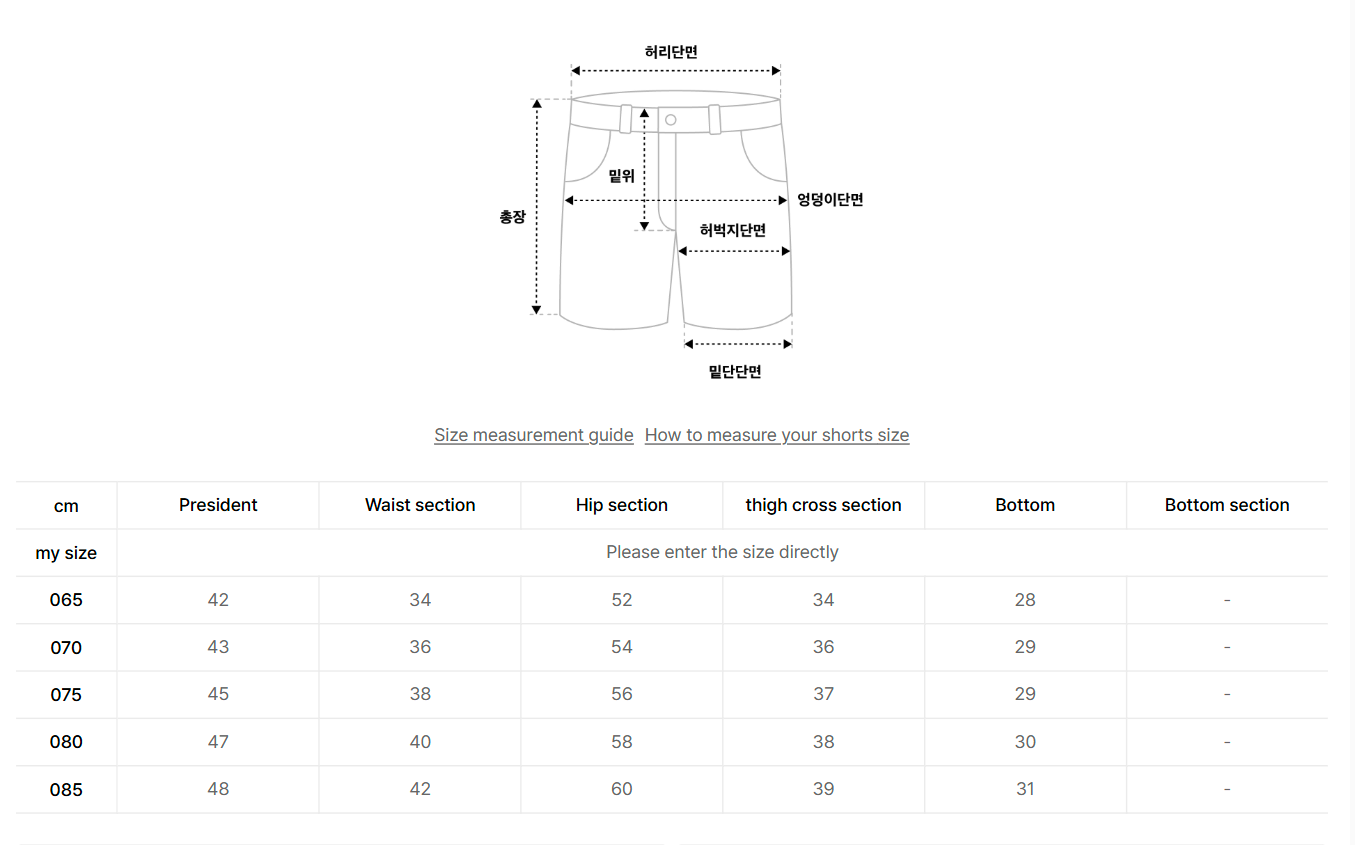This screenshot has height=845, width=1355.
Task: Click the 총장 total length label
Action: tap(512, 216)
